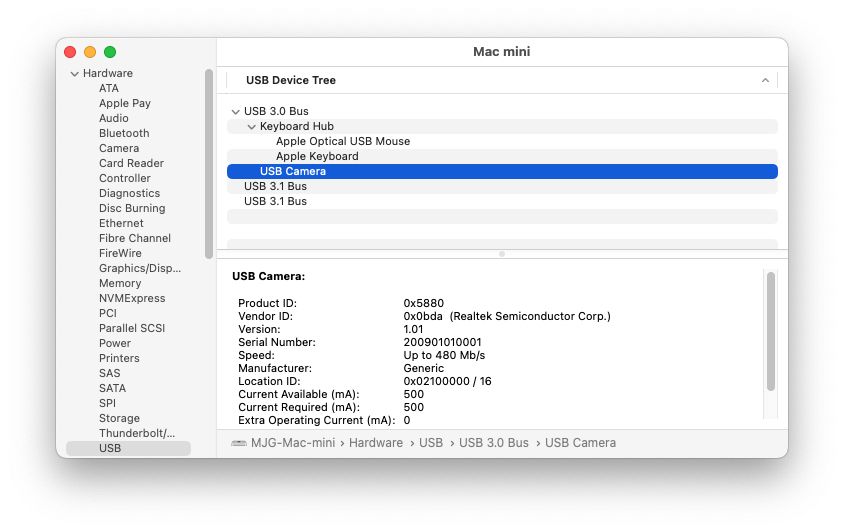Select Controller in the sidebar
Image resolution: width=844 pixels, height=532 pixels.
(x=125, y=178)
